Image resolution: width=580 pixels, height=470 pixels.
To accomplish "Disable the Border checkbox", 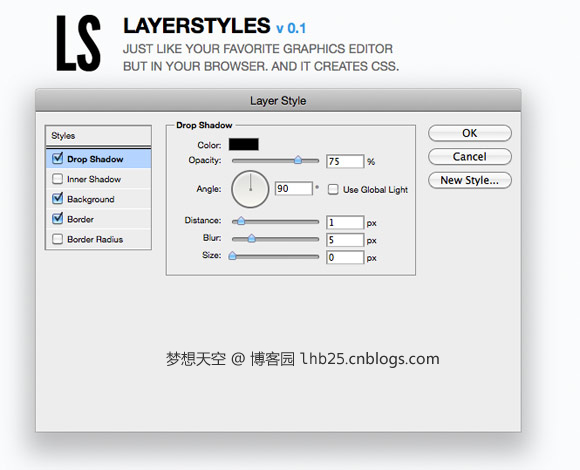I will [57, 219].
